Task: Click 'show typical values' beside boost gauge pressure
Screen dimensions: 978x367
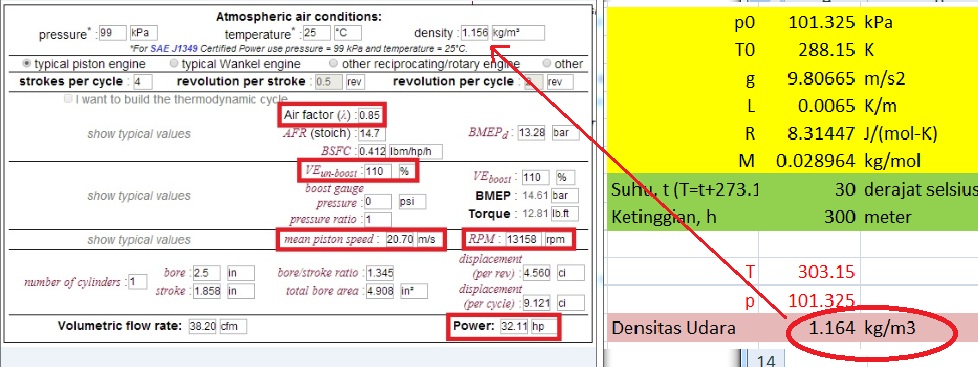Action: [138, 196]
